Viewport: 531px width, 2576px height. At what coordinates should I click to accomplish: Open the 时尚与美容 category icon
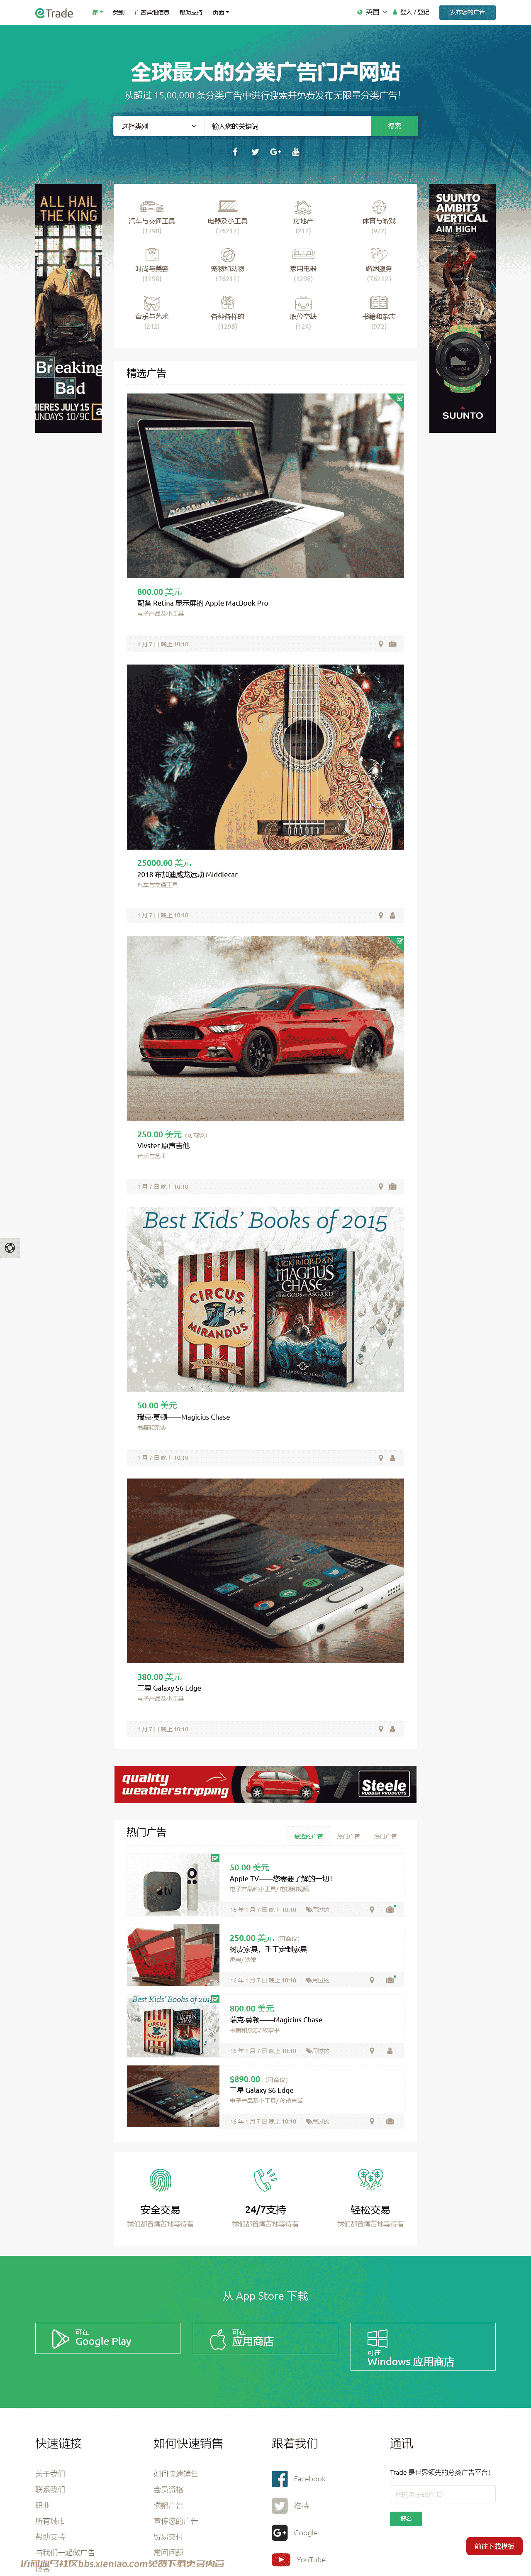151,255
